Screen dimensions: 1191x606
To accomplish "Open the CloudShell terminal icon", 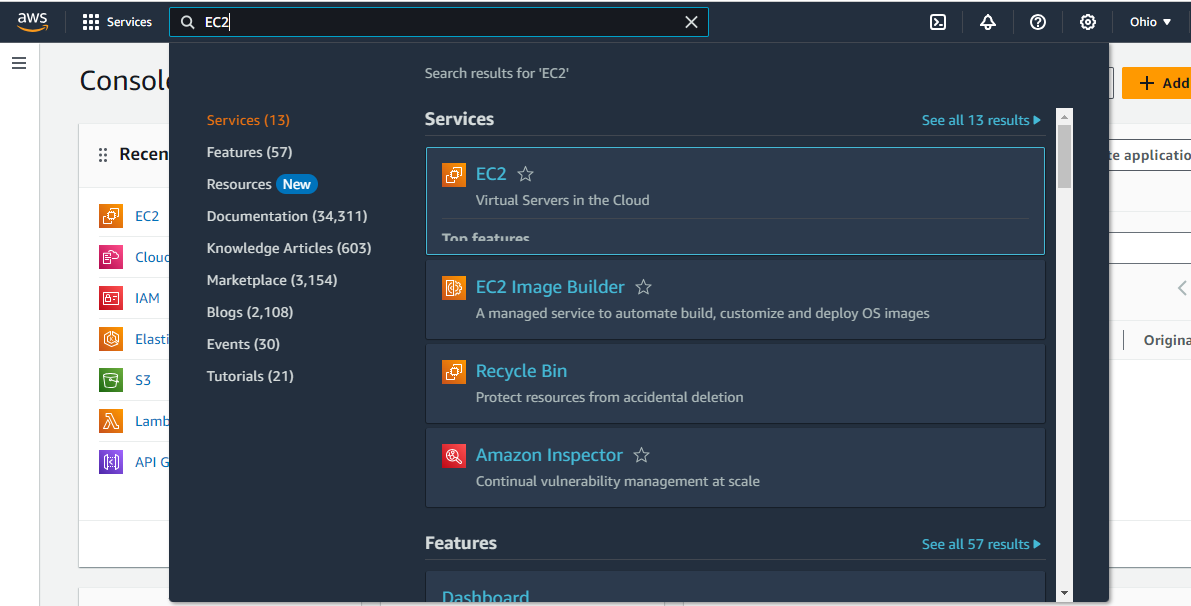I will (938, 22).
